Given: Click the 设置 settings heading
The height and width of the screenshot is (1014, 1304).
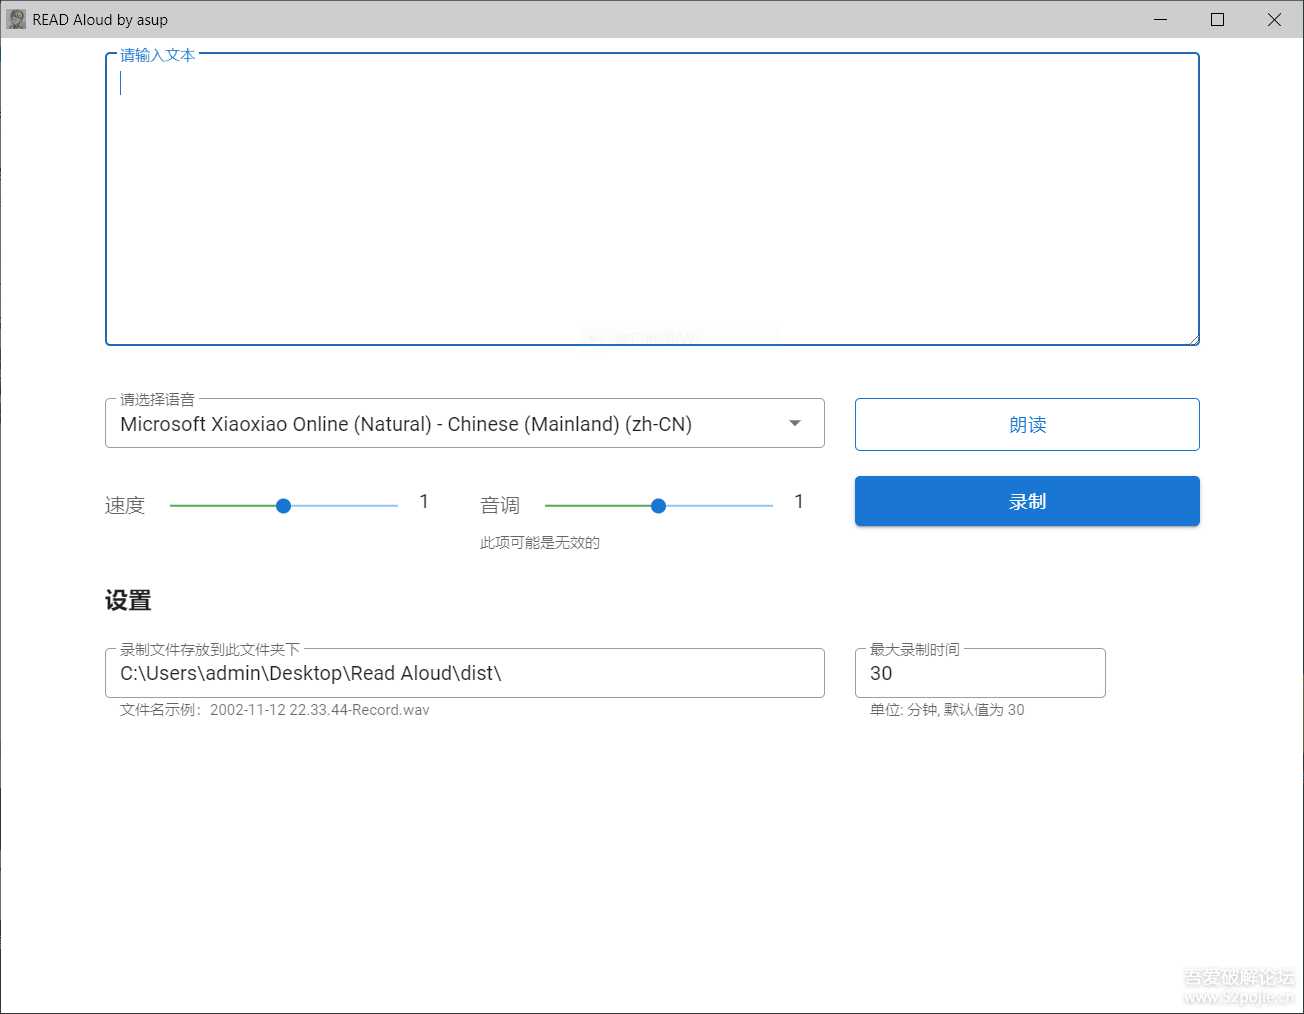Looking at the screenshot, I should pyautogui.click(x=128, y=600).
